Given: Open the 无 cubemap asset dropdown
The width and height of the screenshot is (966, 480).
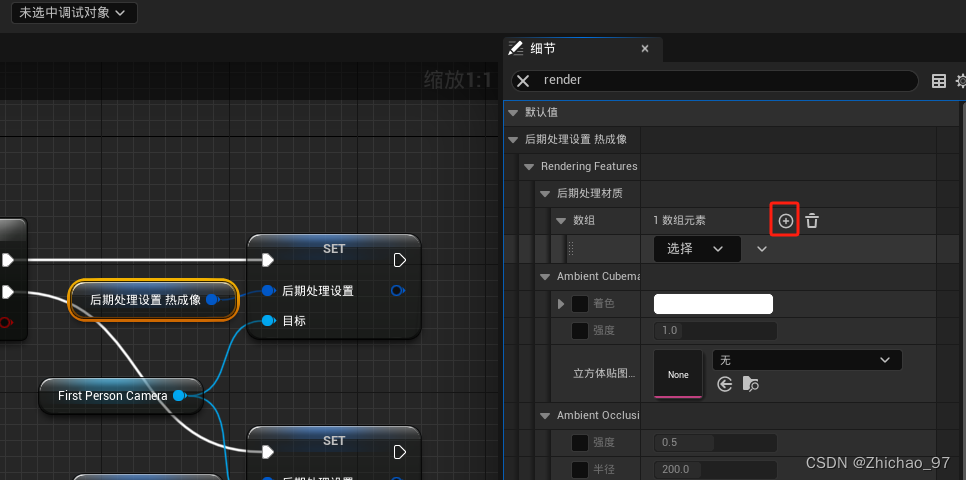Looking at the screenshot, I should (x=807, y=360).
